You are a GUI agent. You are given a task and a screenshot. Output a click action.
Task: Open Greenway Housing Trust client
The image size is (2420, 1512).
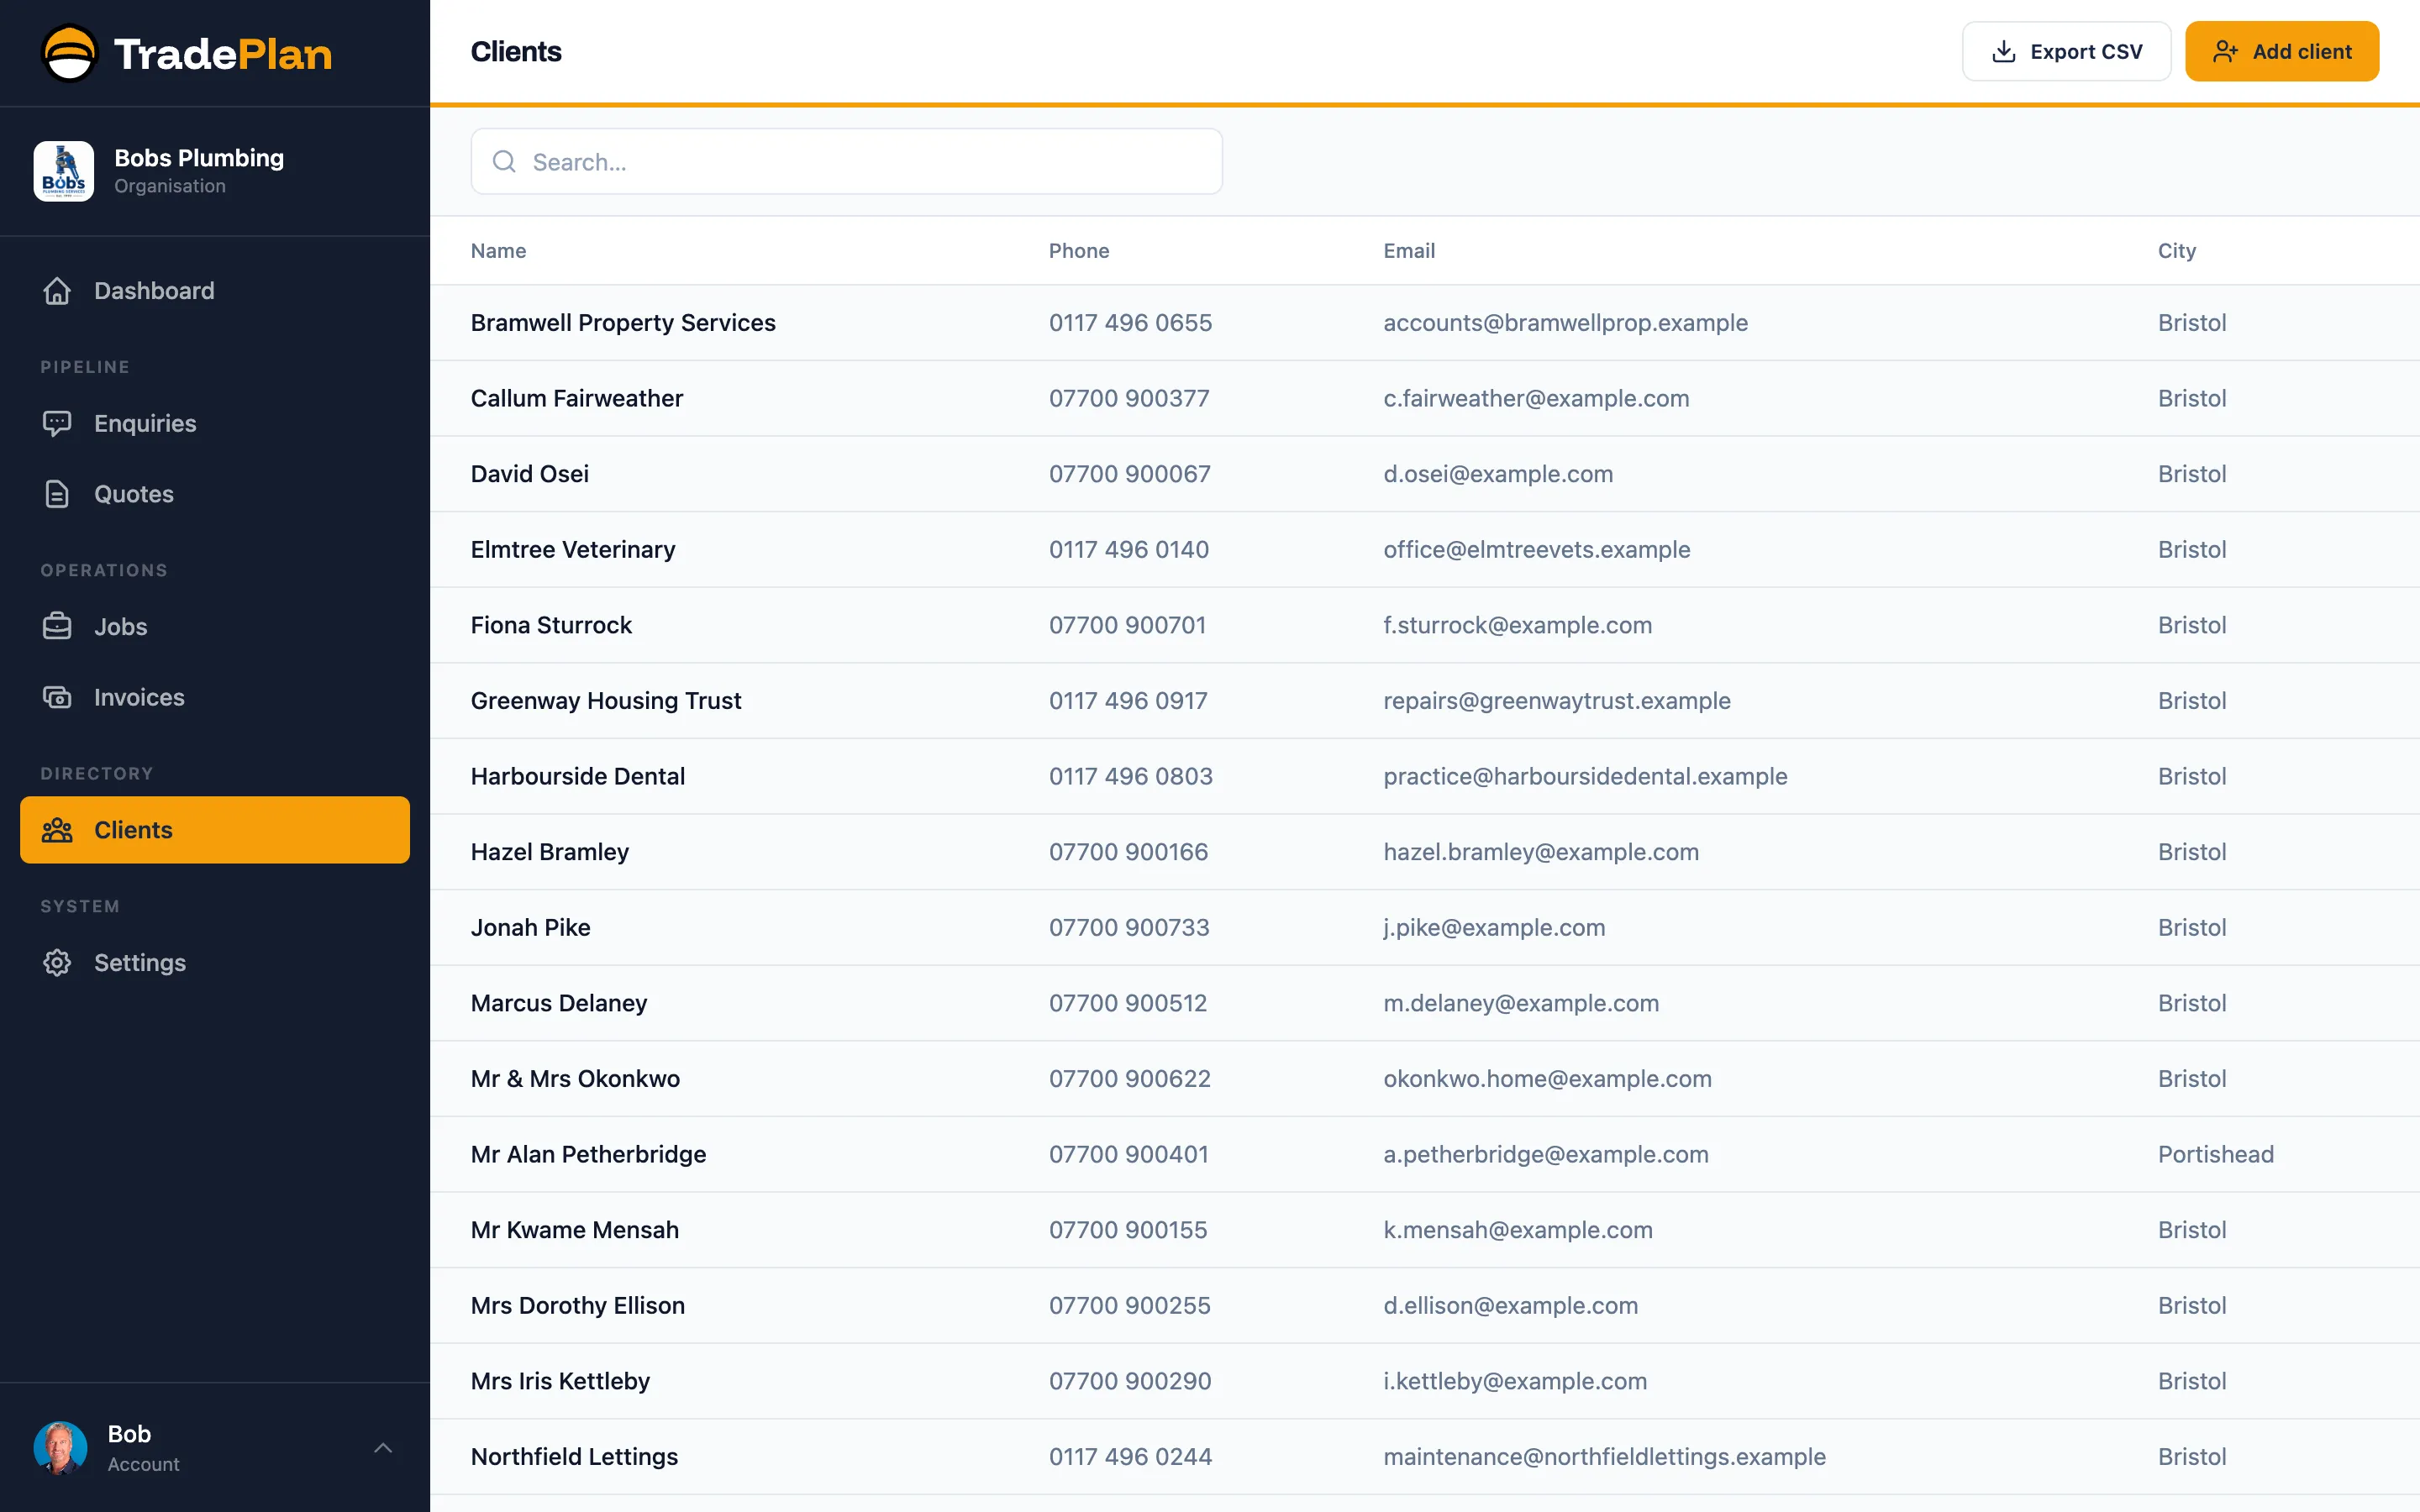[x=1425, y=701]
